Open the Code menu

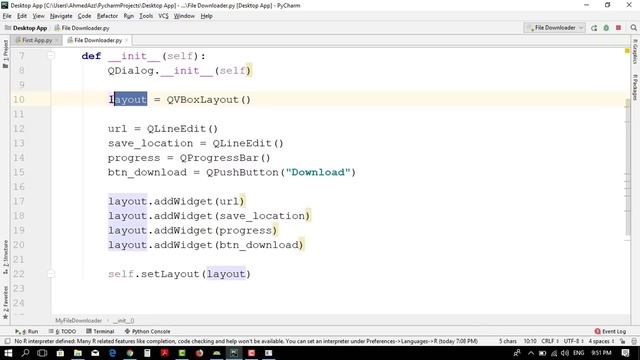pos(84,16)
